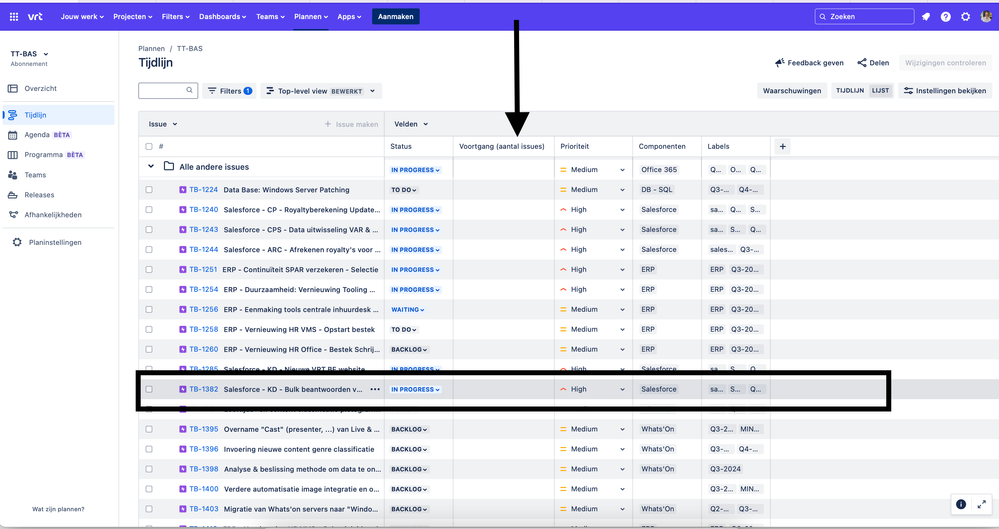Open the Jouw werk menu
This screenshot has width=999, height=529.
coord(82,17)
